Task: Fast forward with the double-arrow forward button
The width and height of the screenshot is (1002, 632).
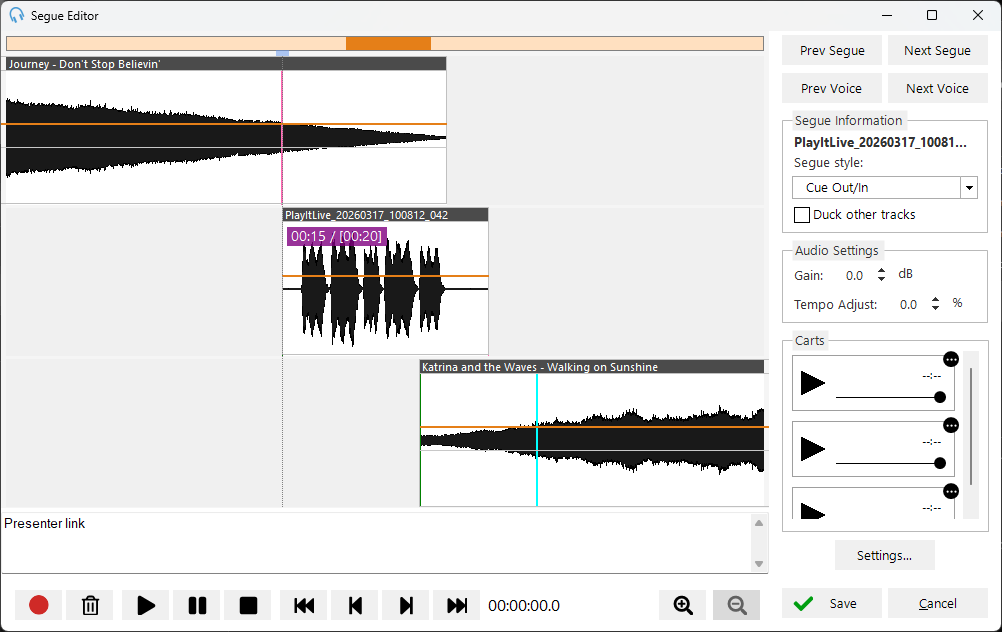Action: [x=457, y=605]
